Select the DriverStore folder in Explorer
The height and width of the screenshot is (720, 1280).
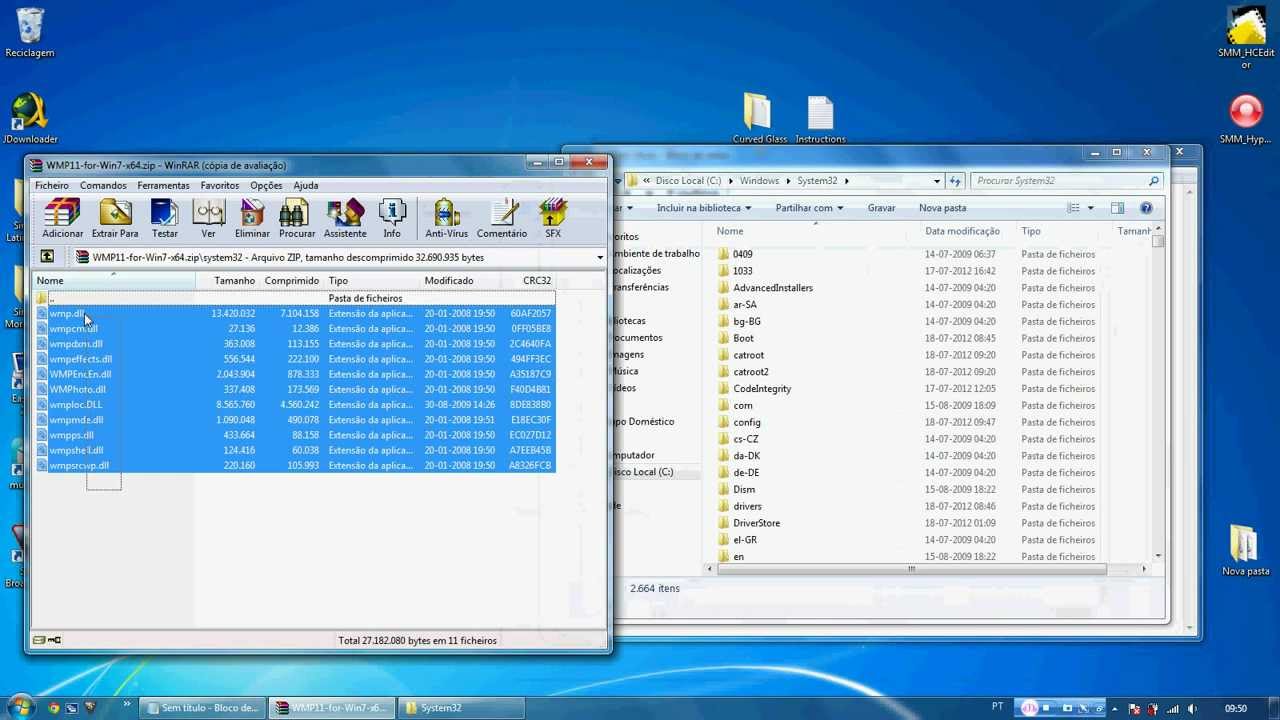click(756, 523)
